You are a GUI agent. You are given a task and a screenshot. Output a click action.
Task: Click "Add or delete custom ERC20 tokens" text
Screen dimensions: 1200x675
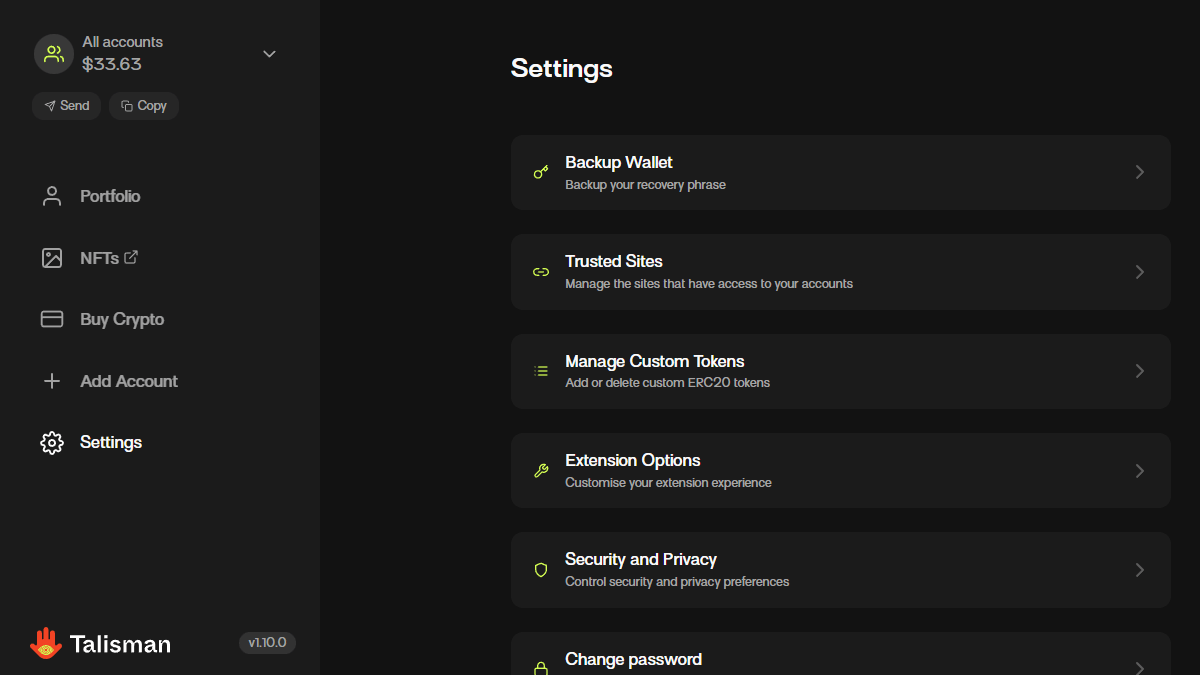(667, 383)
